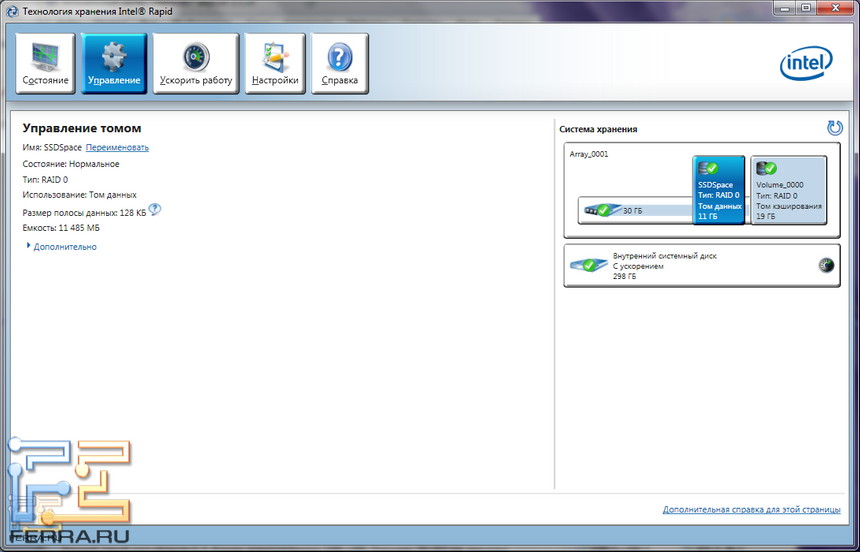Switch to the Управление tab

(x=114, y=64)
